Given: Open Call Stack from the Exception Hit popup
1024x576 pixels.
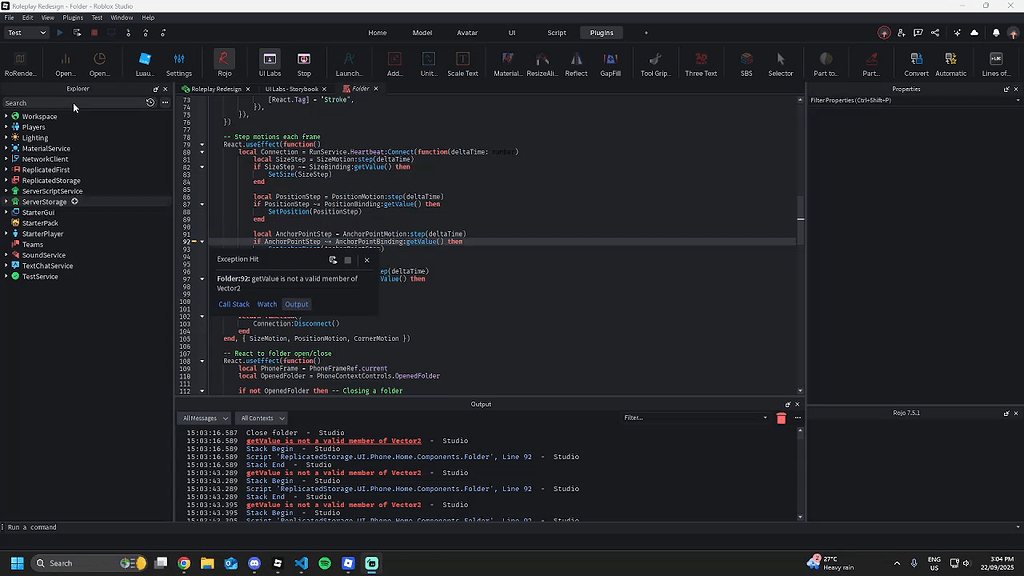Looking at the screenshot, I should (234, 304).
